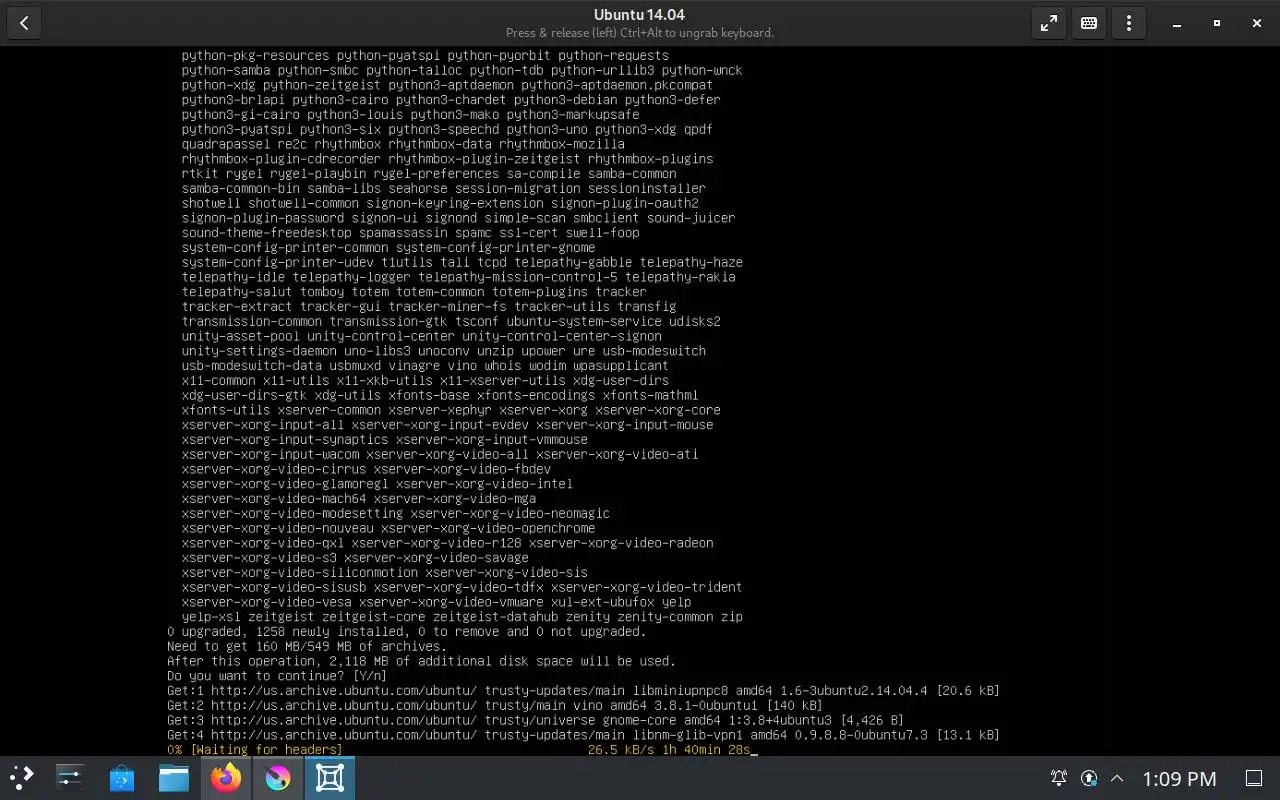This screenshot has width=1280, height=800.
Task: Toggle fullscreen mode for the Ubuntu box
Action: coord(1048,23)
